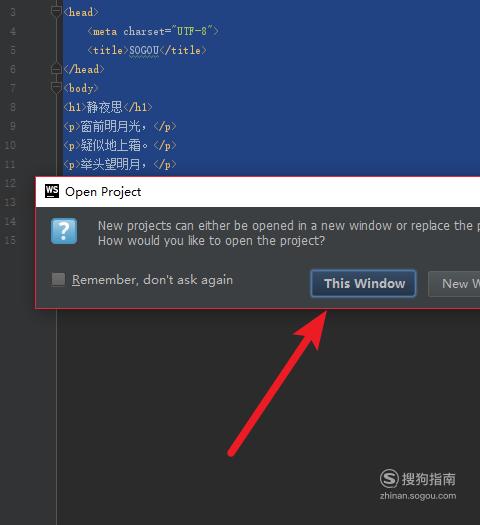
Task: Click line number 3 in gutter
Action: tap(12, 12)
